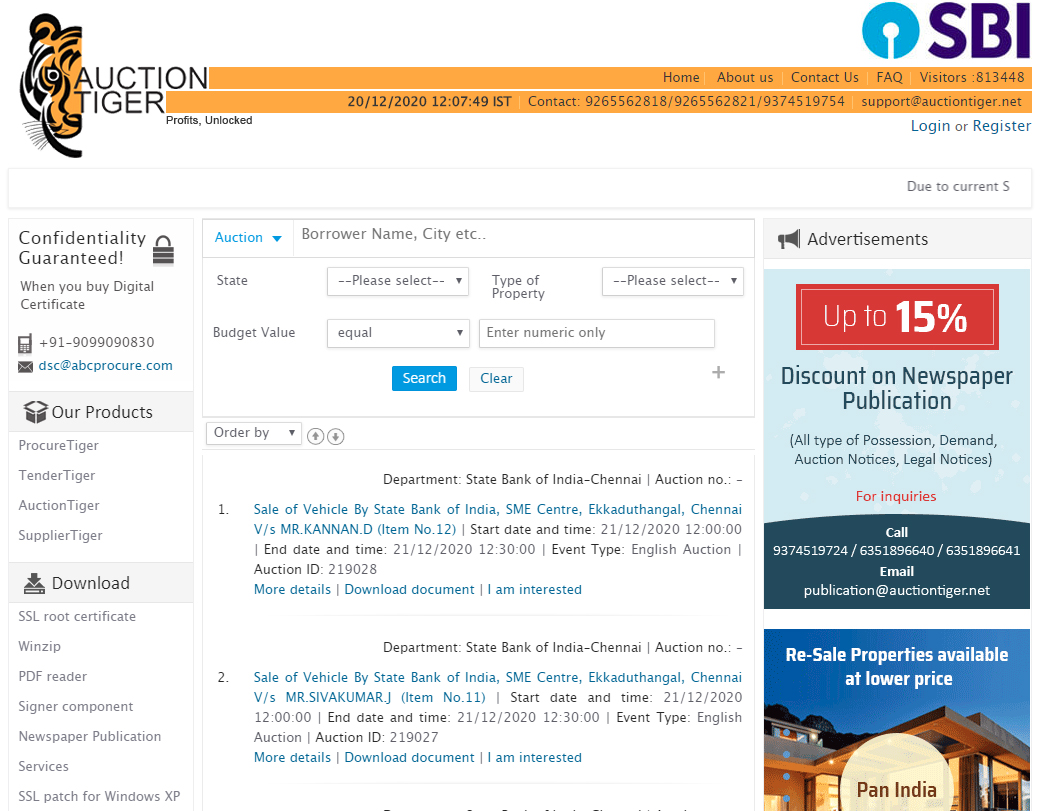Click the 15% newspaper publication discount ad
Screen dimensions: 1041x811
point(897,439)
